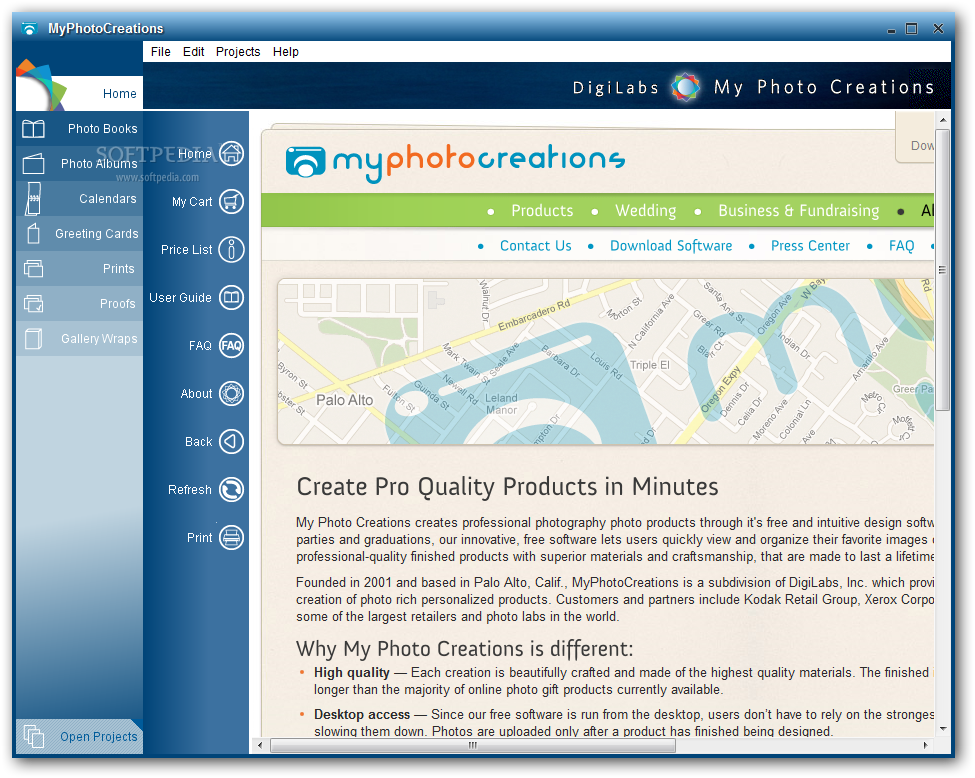This screenshot has width=975, height=778.
Task: Click the Prints stacked-photos icon
Action: [x=34, y=269]
